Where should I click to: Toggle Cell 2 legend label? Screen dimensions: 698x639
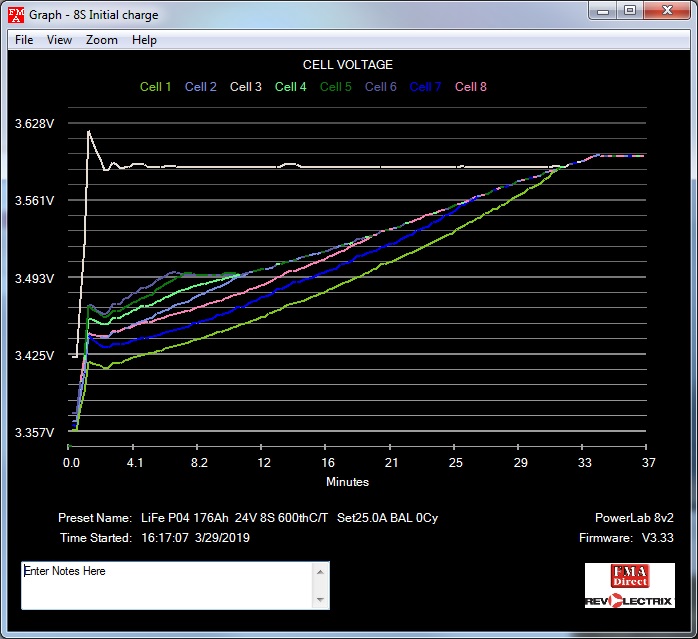(x=200, y=87)
